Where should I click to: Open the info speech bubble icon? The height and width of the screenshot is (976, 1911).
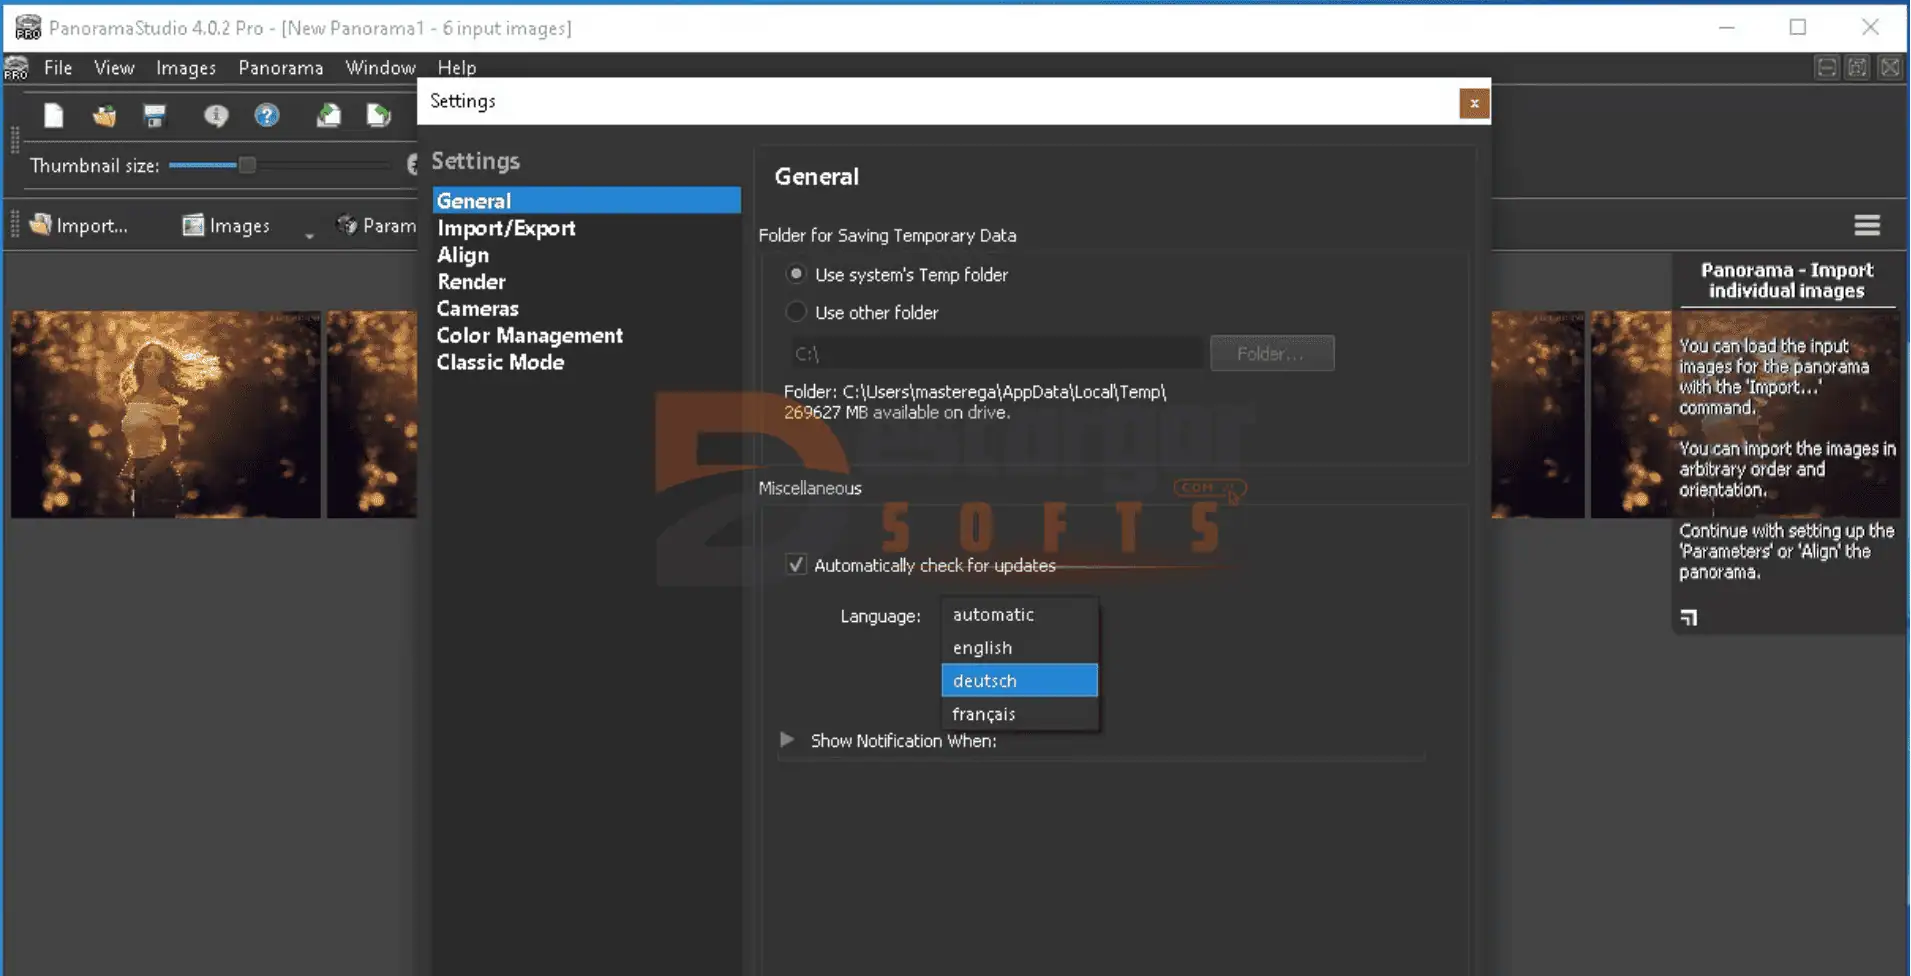click(216, 116)
